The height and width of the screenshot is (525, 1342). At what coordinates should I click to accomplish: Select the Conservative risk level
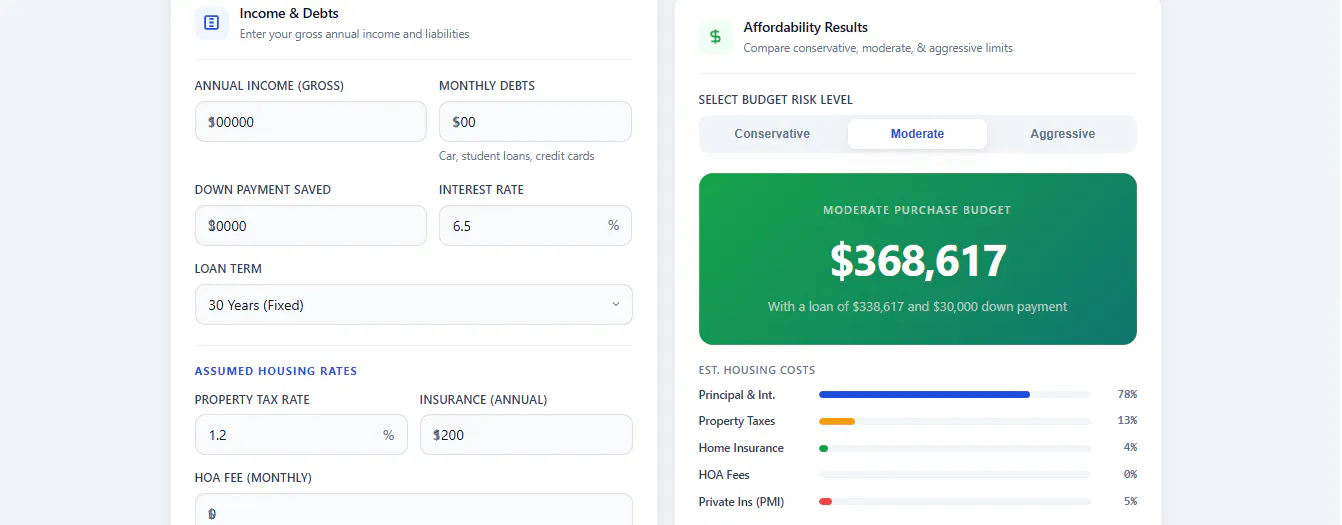(x=772, y=134)
